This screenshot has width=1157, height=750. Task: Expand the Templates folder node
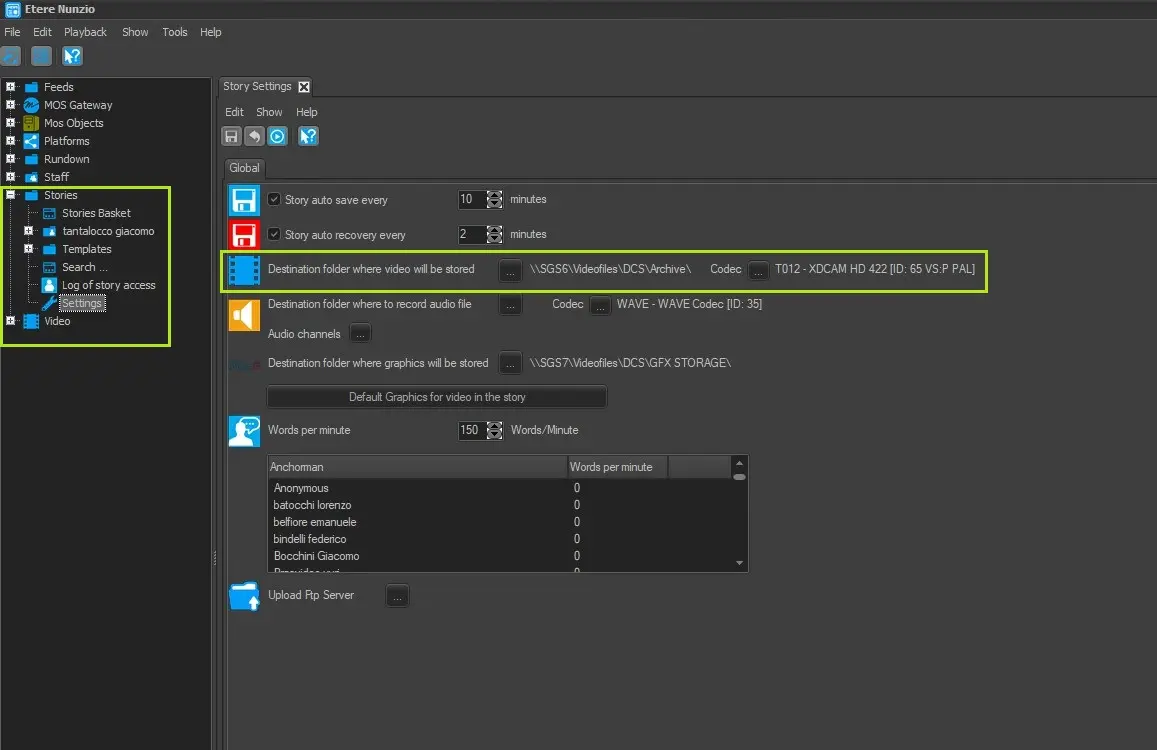(x=29, y=249)
